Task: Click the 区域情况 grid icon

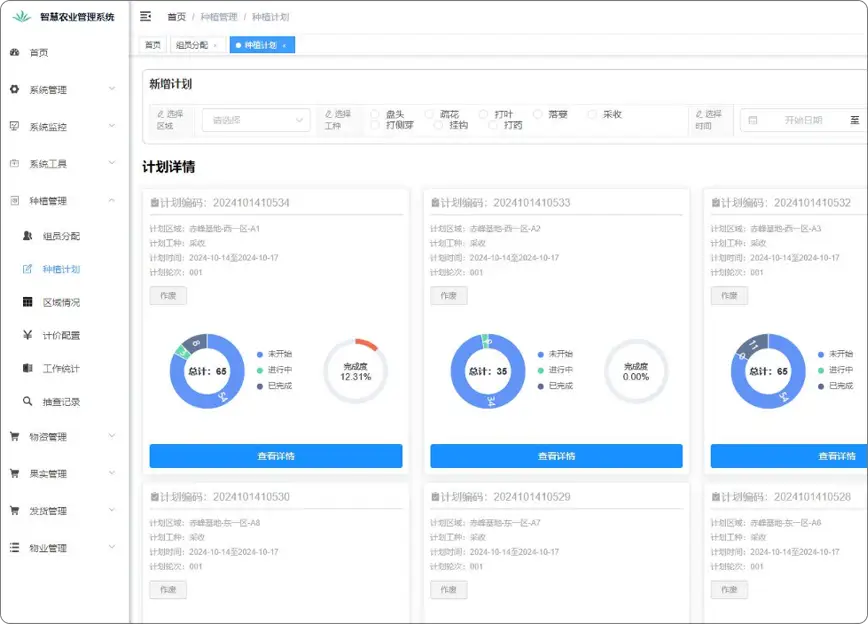Action: (26, 302)
